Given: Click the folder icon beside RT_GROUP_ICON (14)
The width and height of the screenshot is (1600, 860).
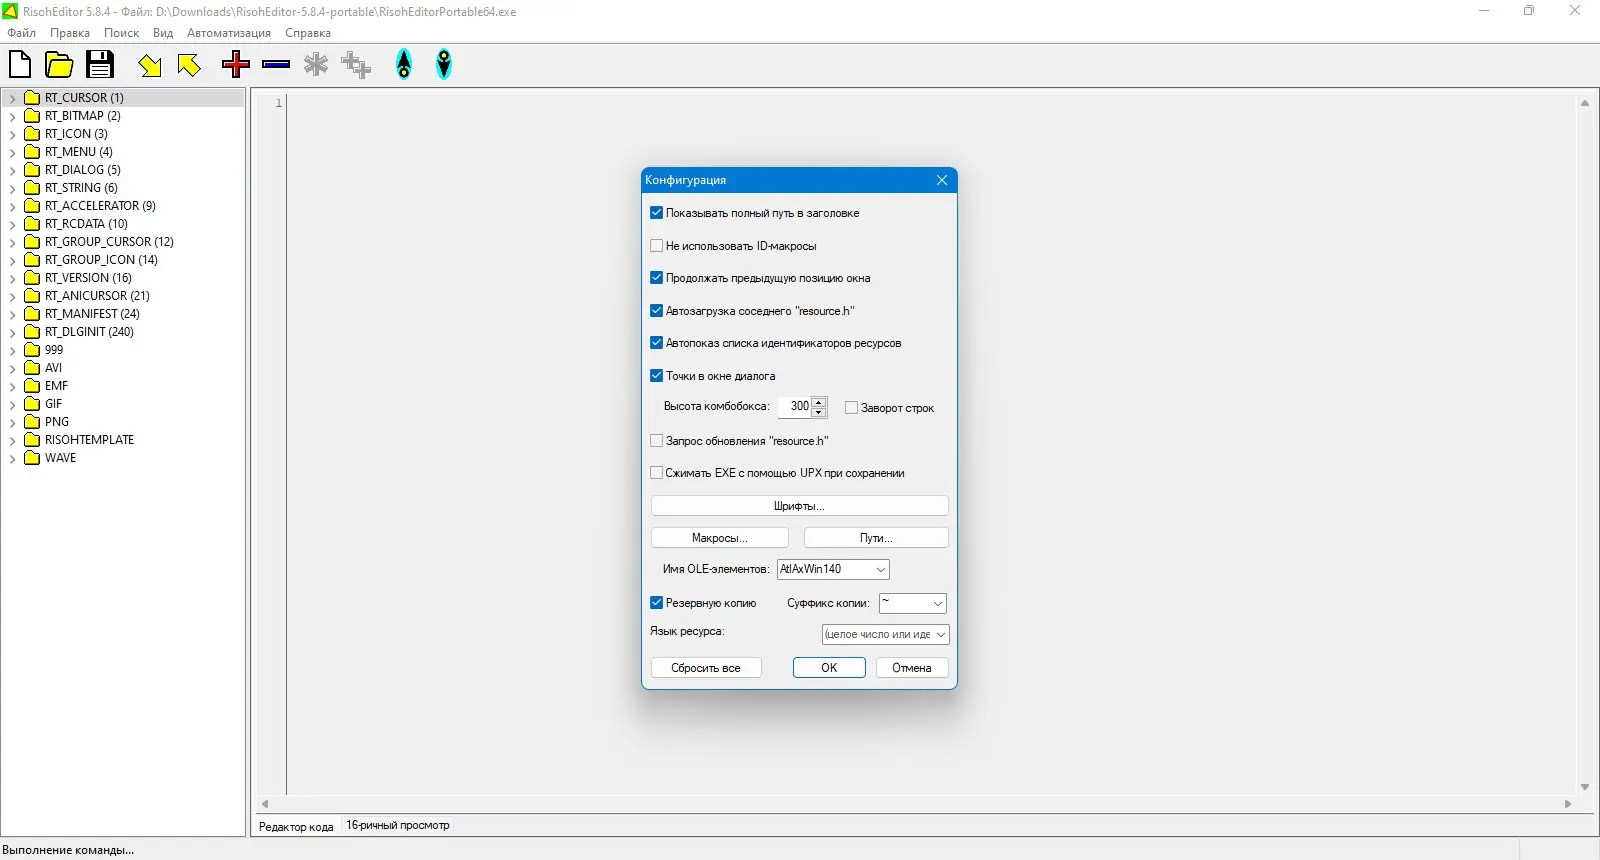Looking at the screenshot, I should [x=32, y=260].
